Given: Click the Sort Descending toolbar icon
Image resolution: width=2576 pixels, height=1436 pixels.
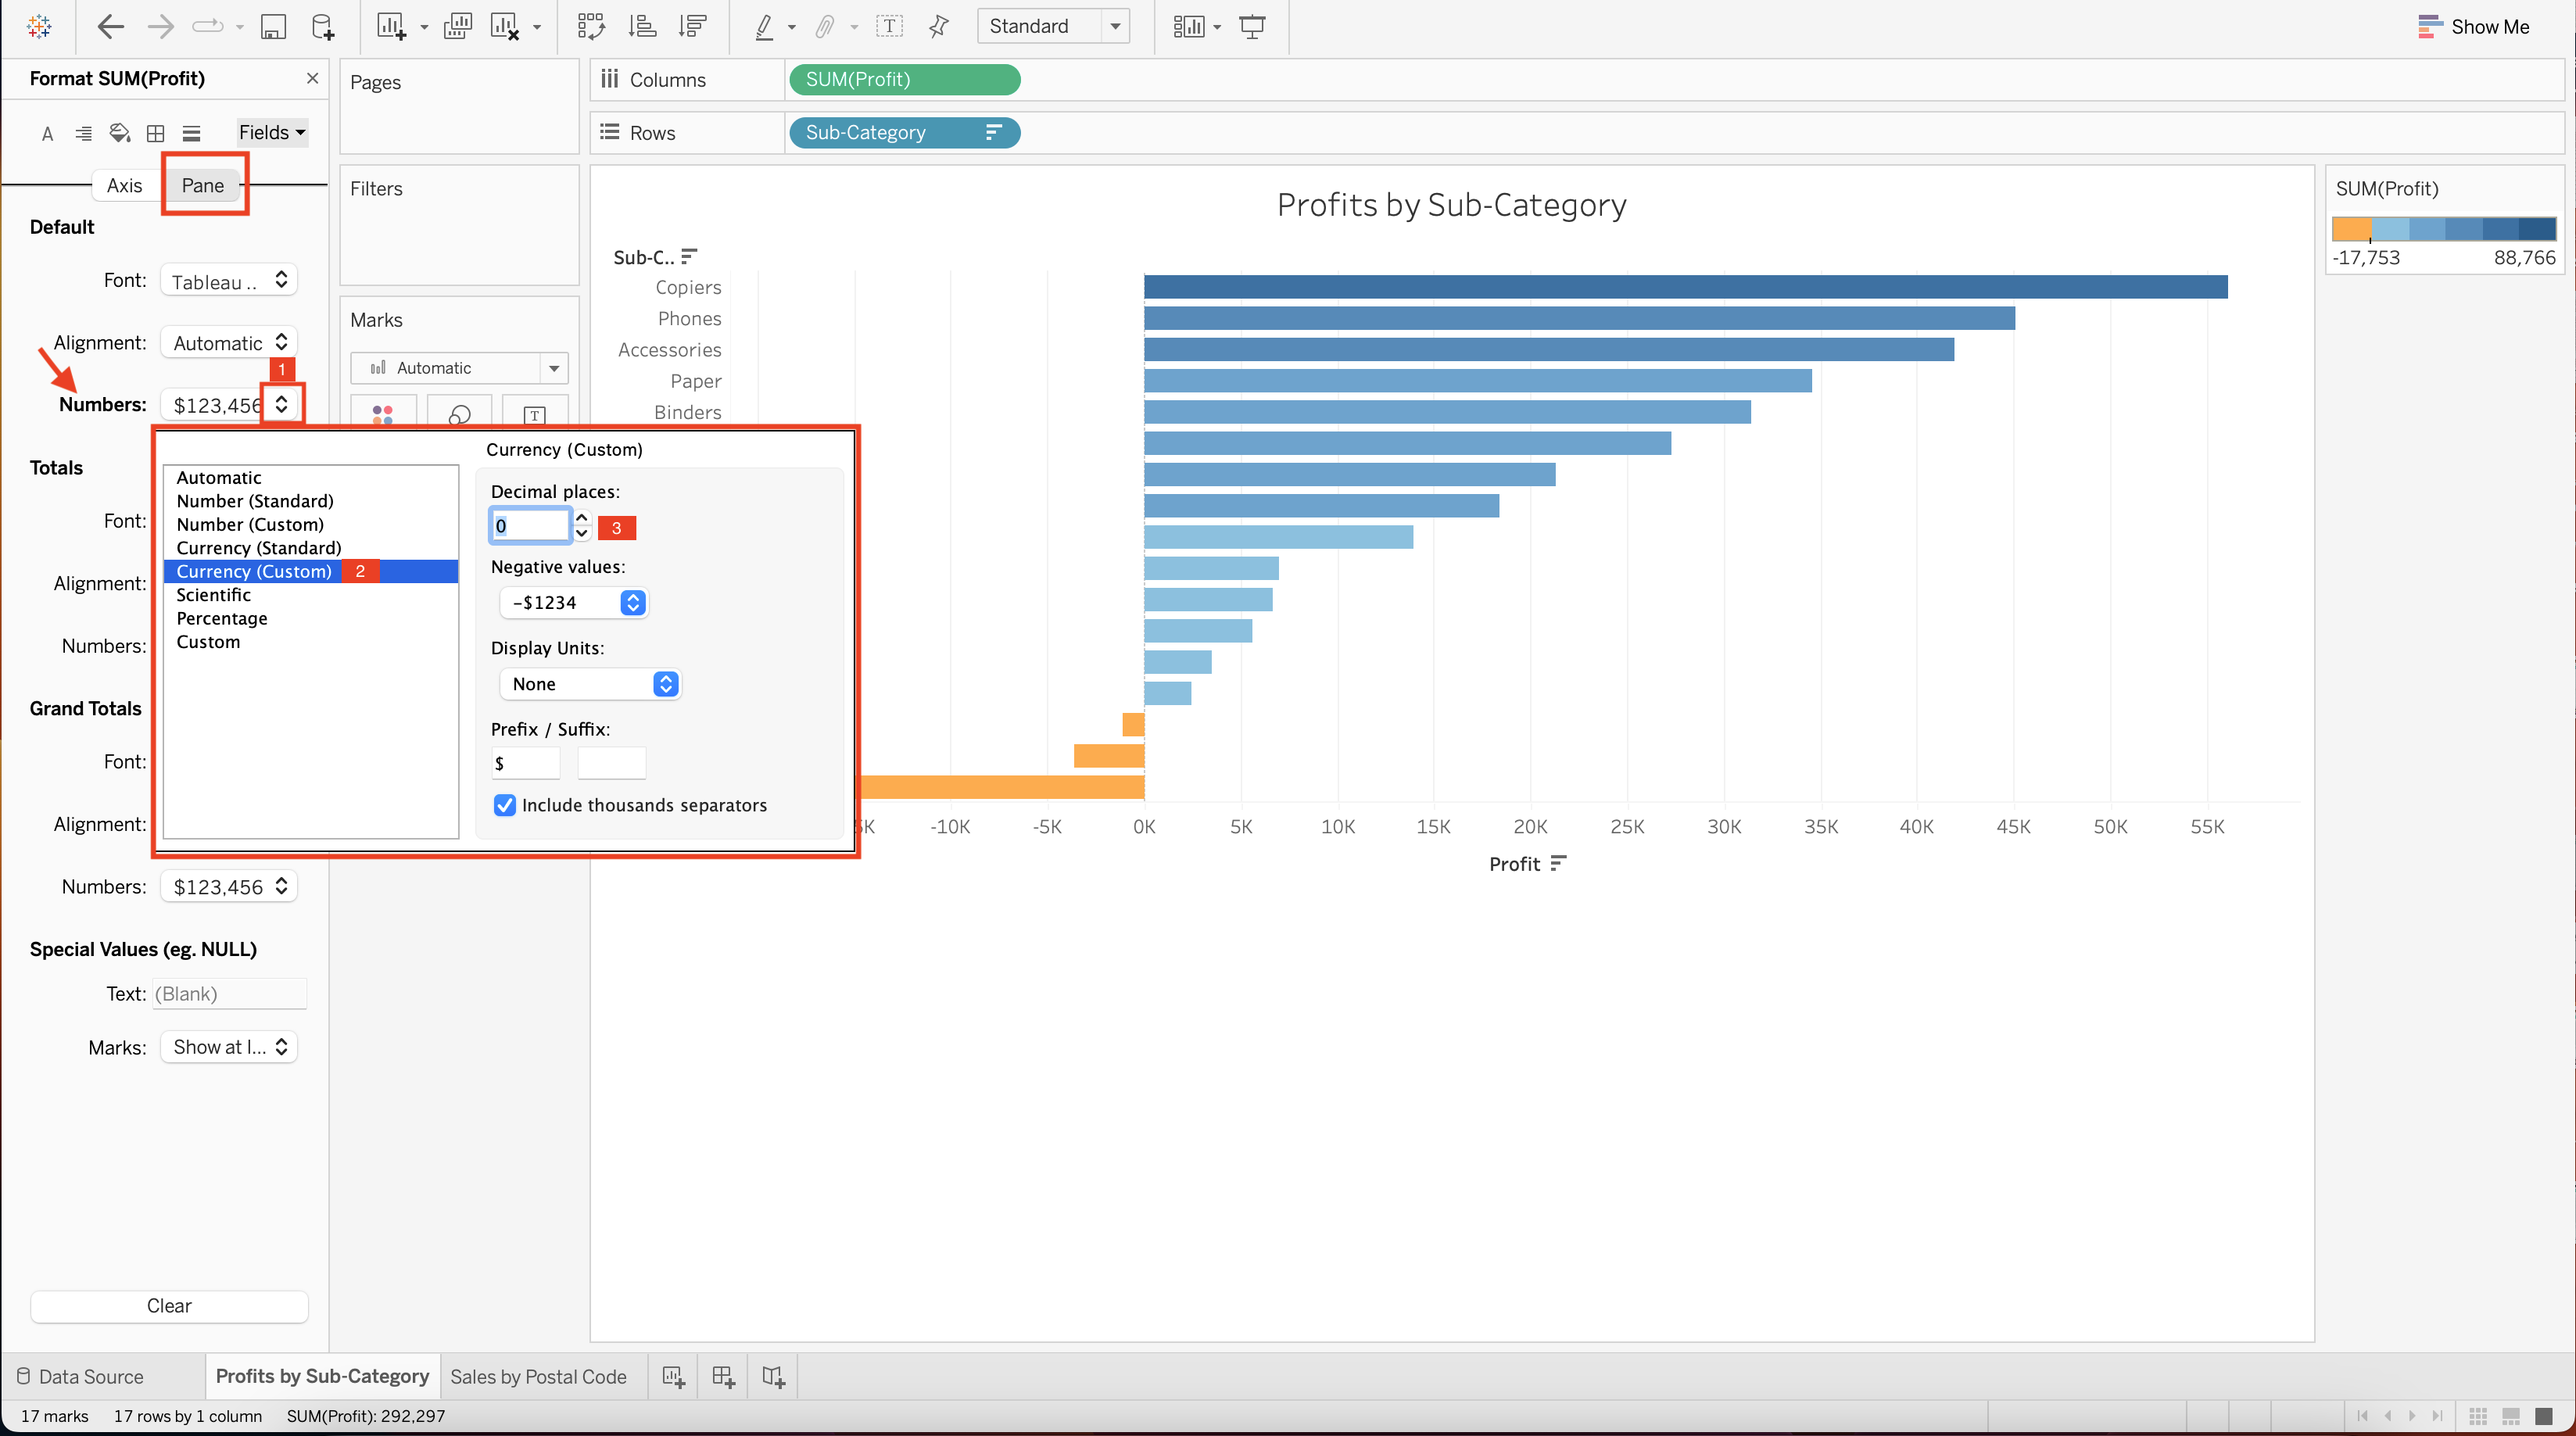Looking at the screenshot, I should [x=692, y=27].
